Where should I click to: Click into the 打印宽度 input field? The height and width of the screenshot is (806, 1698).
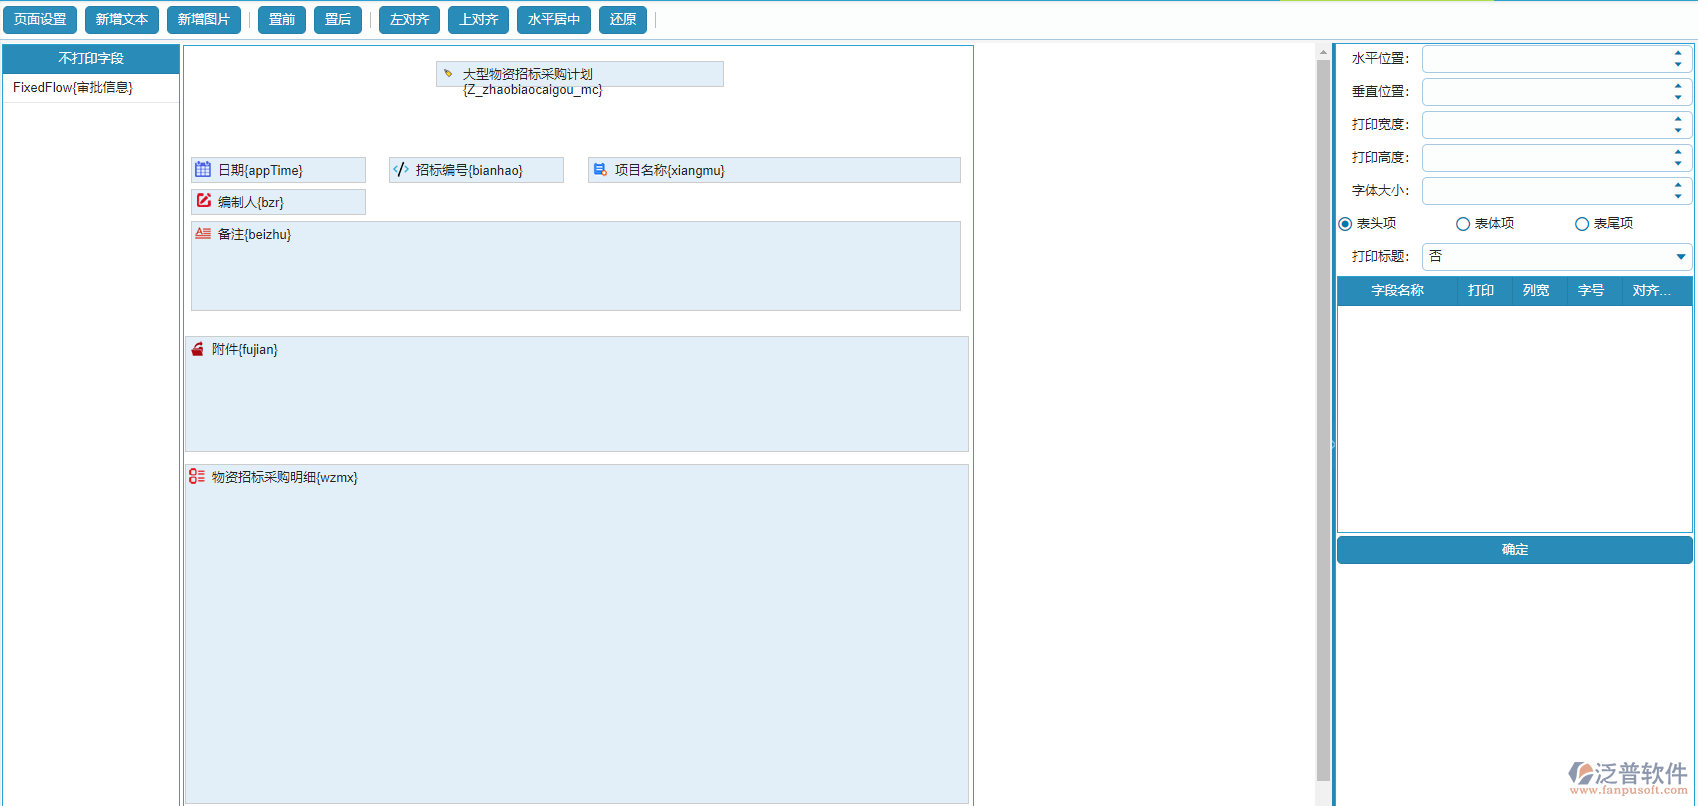click(1545, 125)
